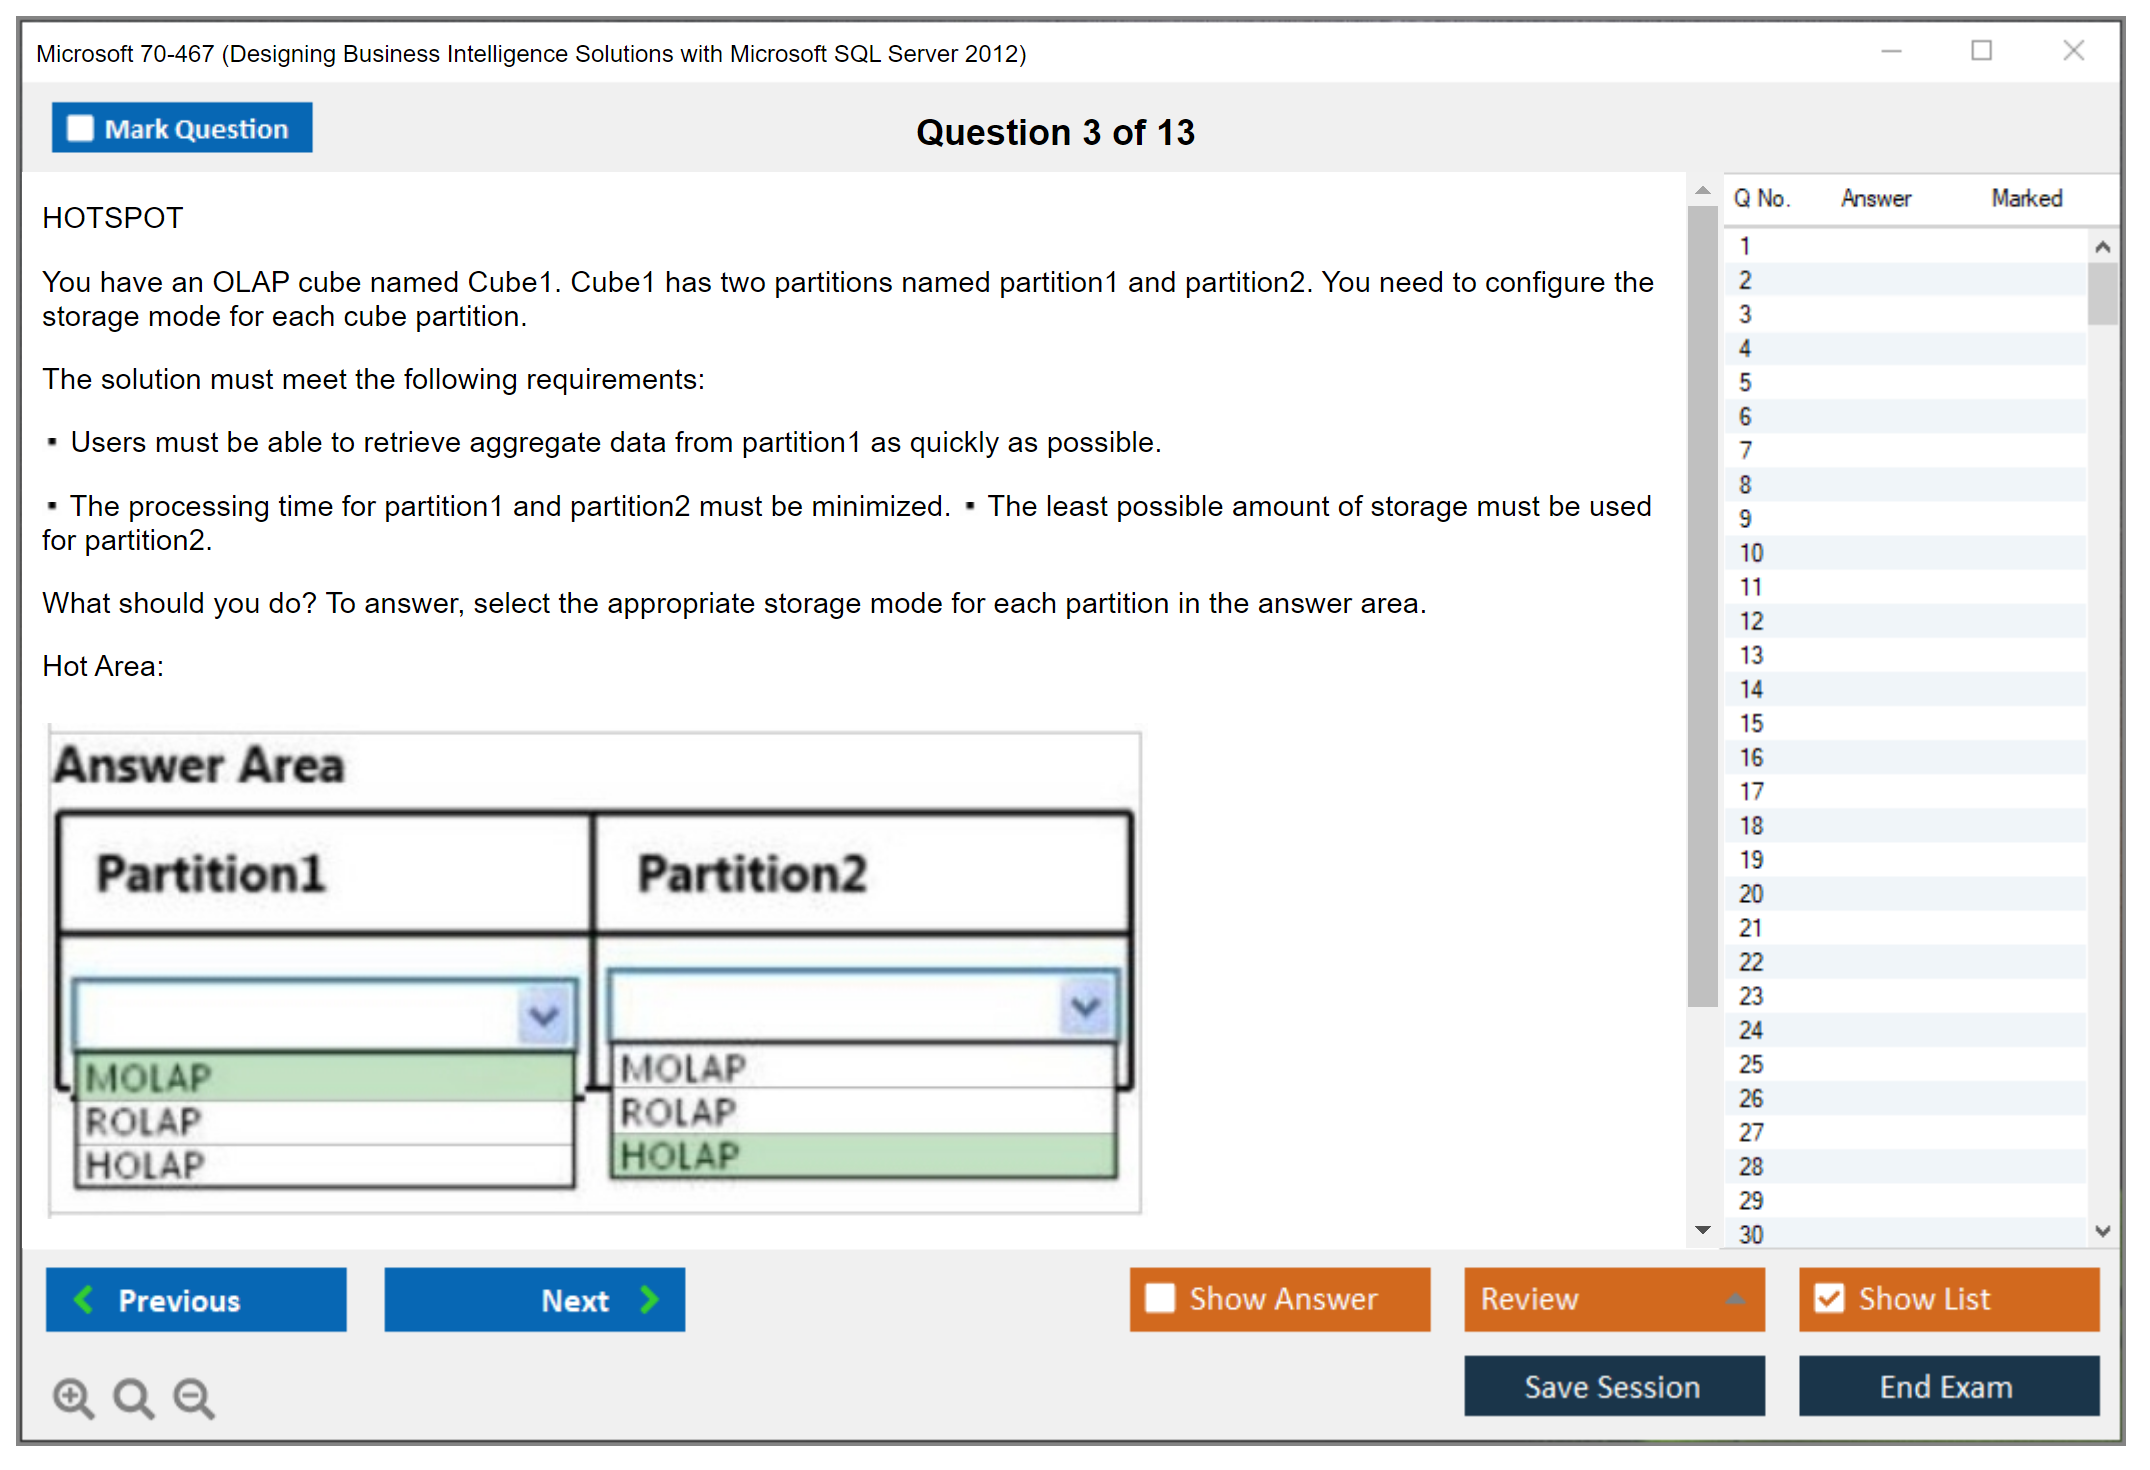This screenshot has height=1470, width=2150.
Task: Open the Partition1 storage mode dropdown arrow
Action: (x=543, y=1016)
